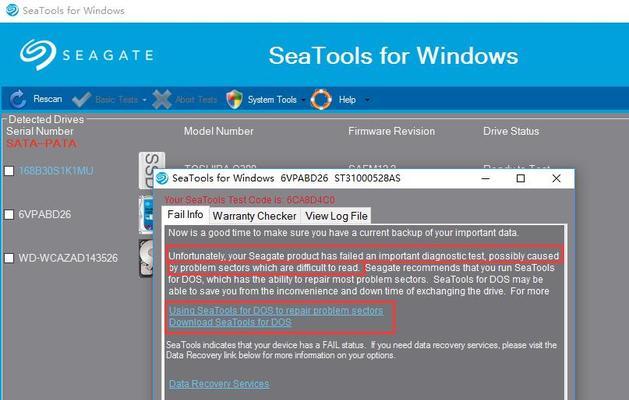Tick the checkbox for drive WD-WCAZAD143526

pos(9,258)
